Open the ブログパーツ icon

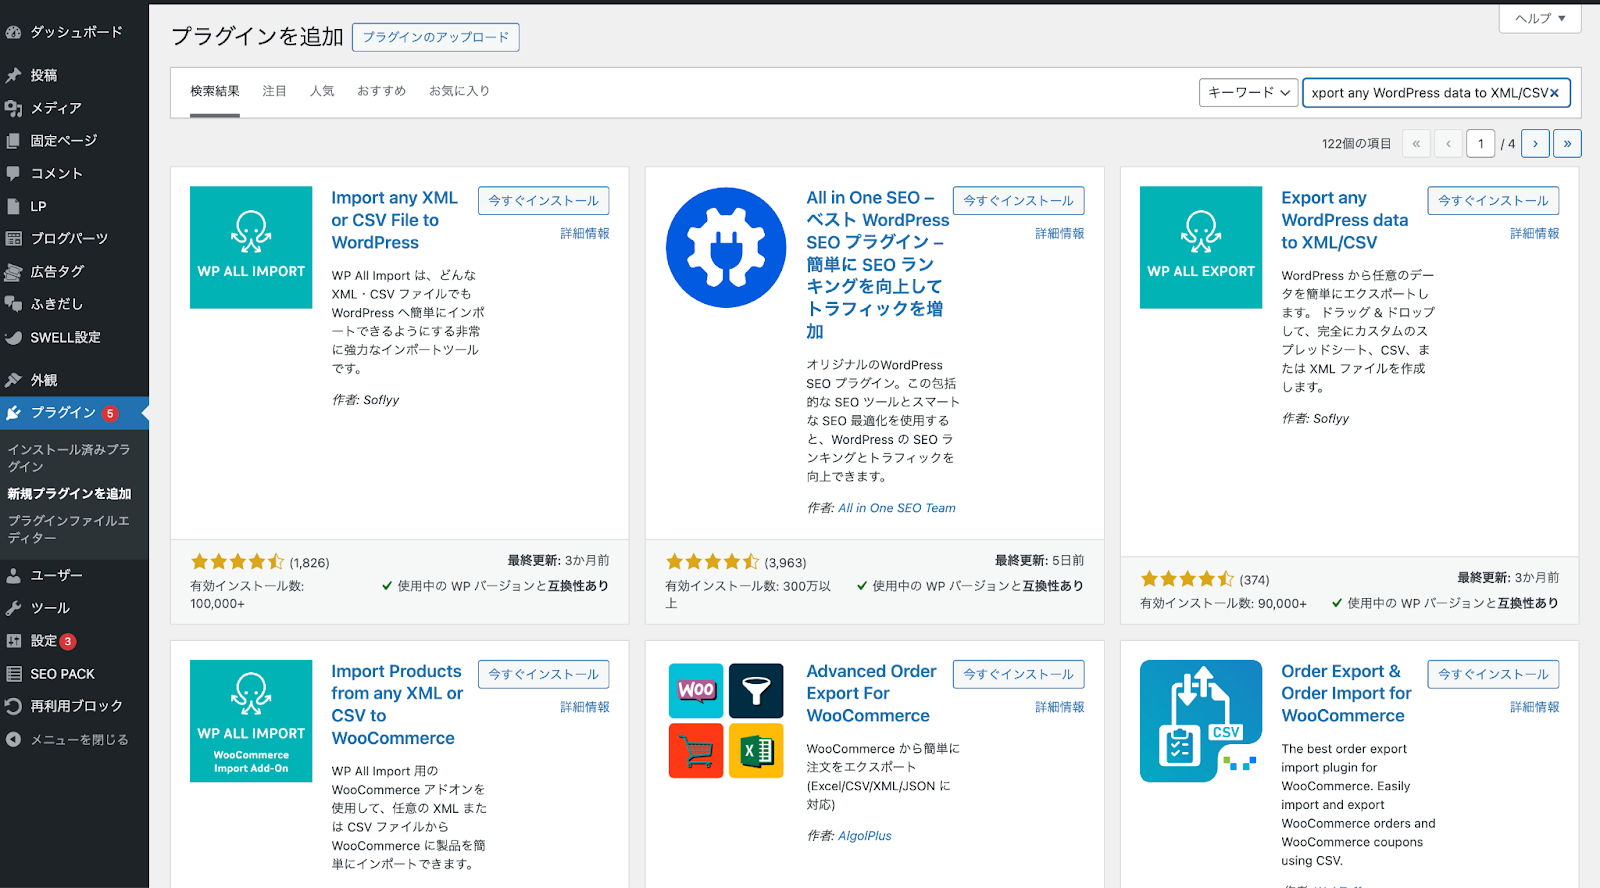13,238
